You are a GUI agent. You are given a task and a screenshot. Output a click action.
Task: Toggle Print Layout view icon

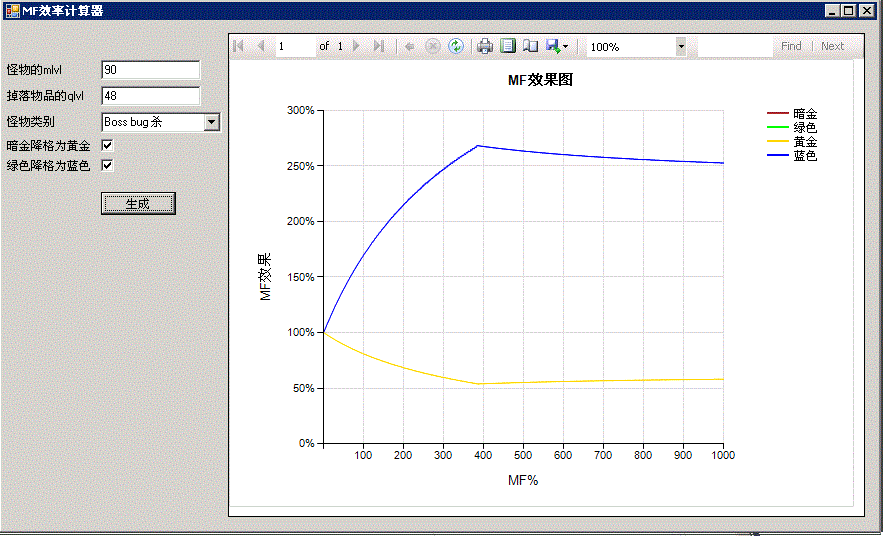508,46
